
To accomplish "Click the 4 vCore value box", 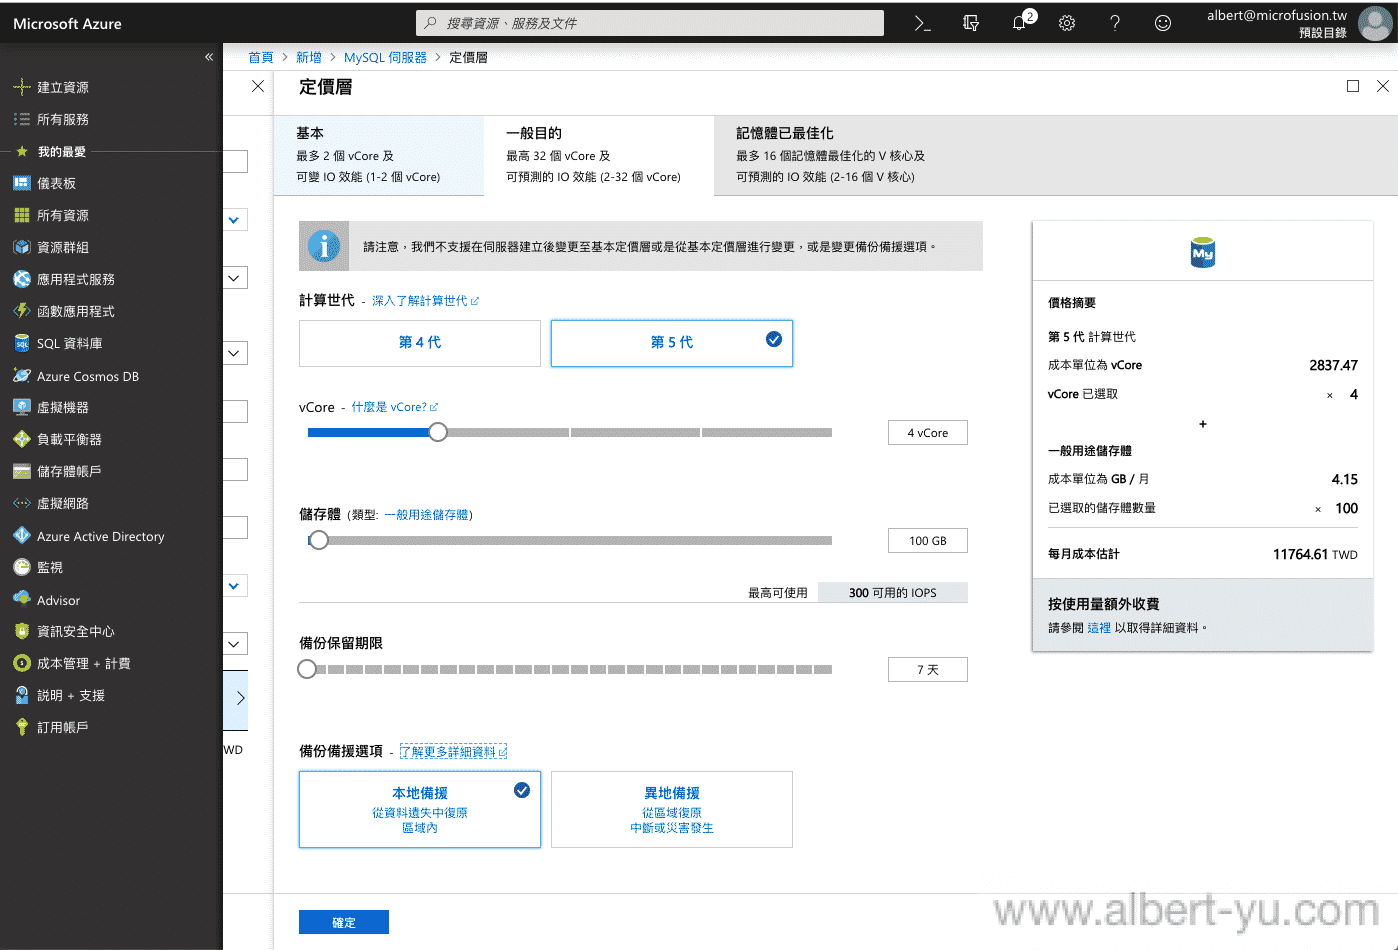I will pos(928,433).
